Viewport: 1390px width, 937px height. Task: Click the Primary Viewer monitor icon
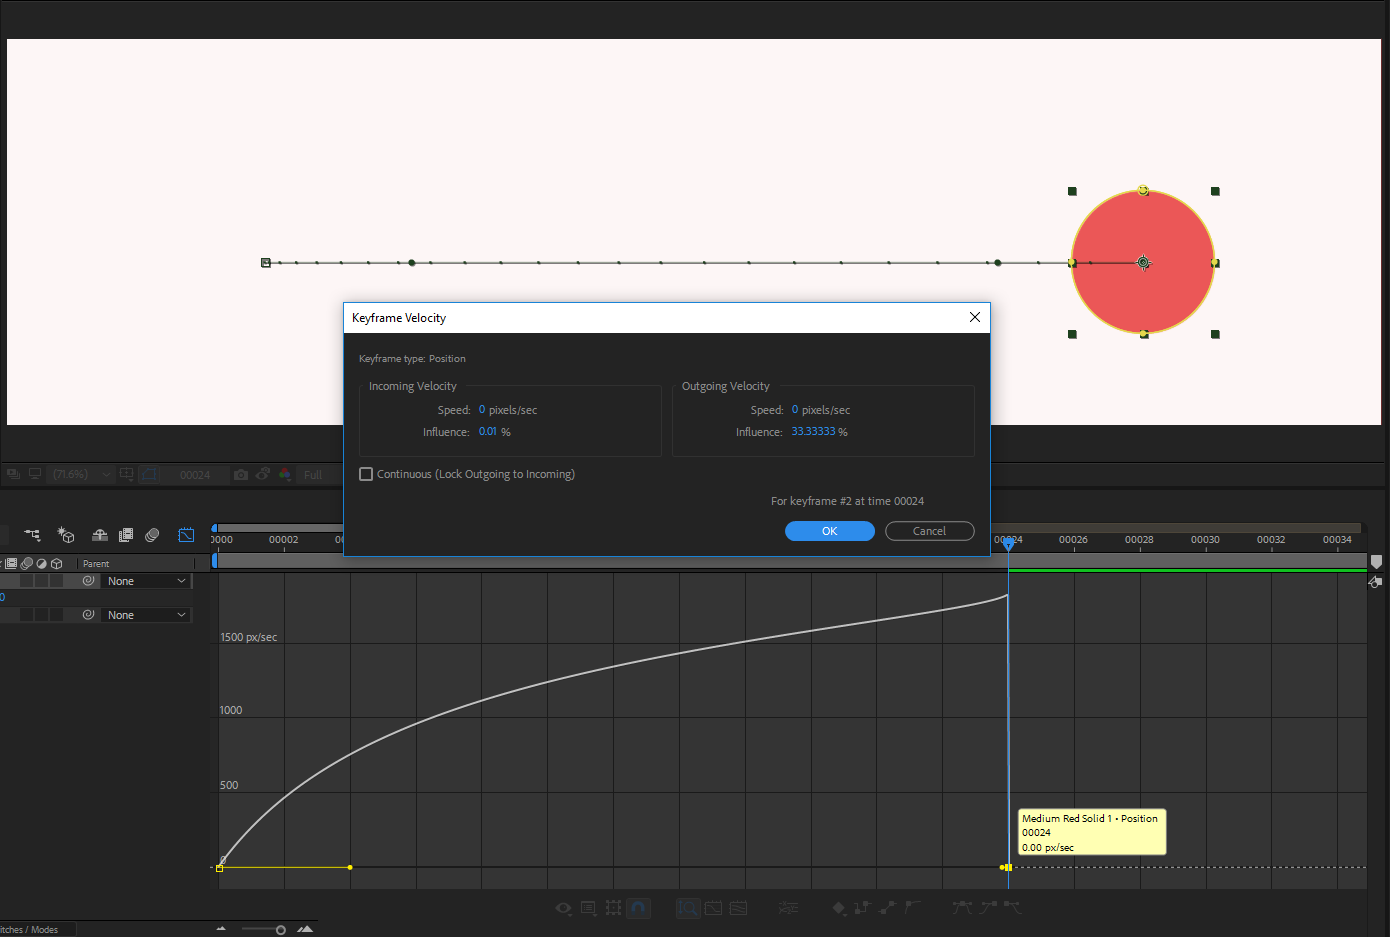[35, 474]
